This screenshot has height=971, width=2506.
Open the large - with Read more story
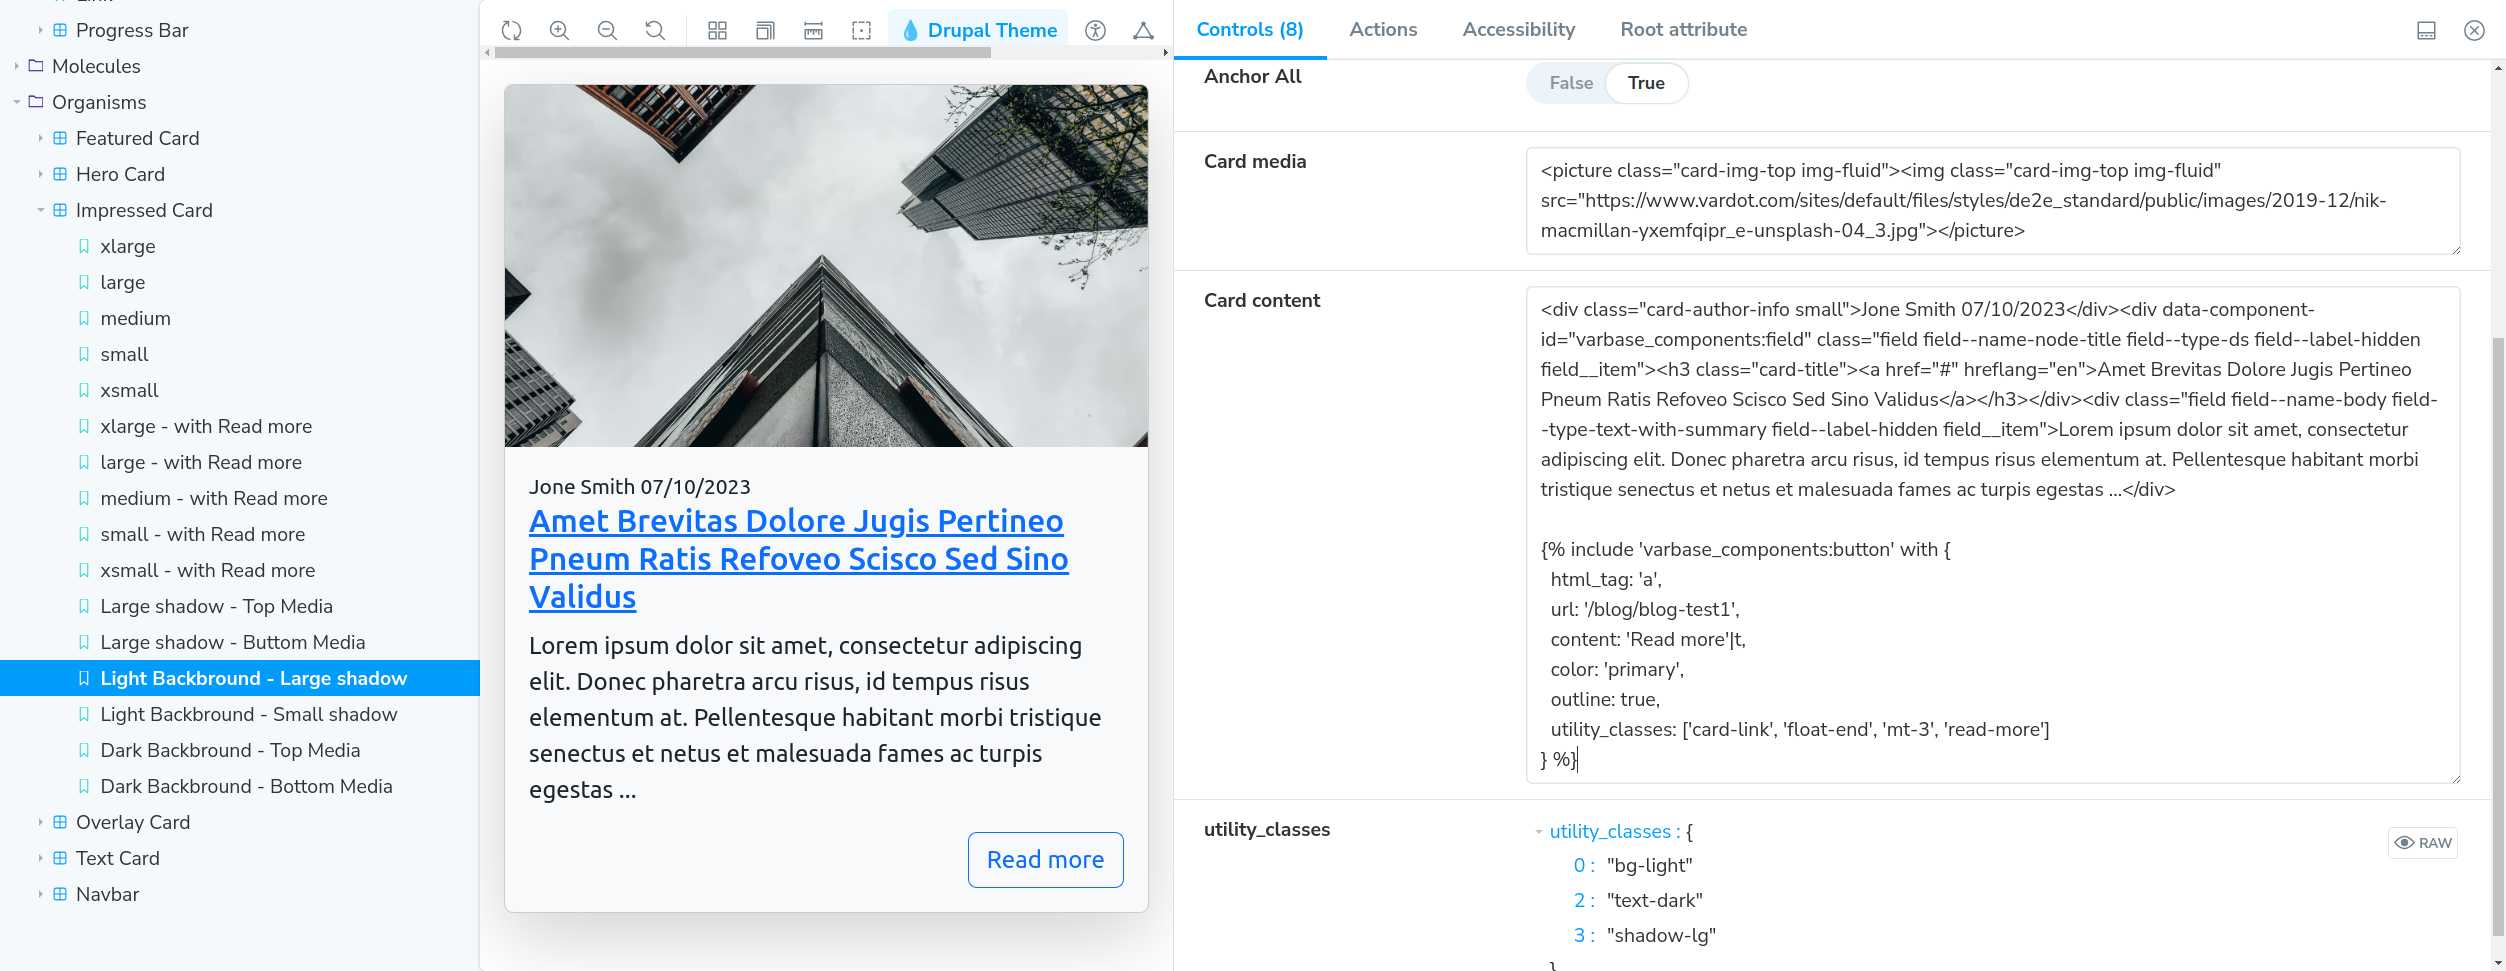(201, 462)
